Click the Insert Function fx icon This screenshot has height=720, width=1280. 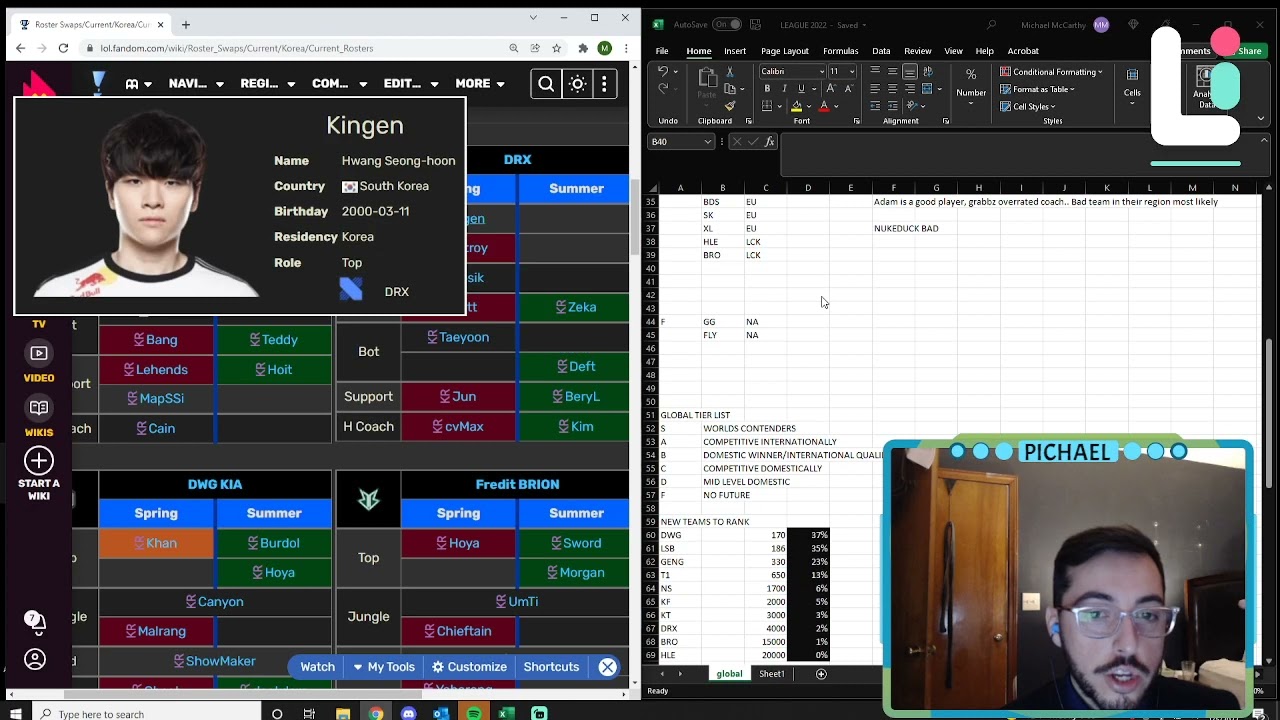coord(770,142)
